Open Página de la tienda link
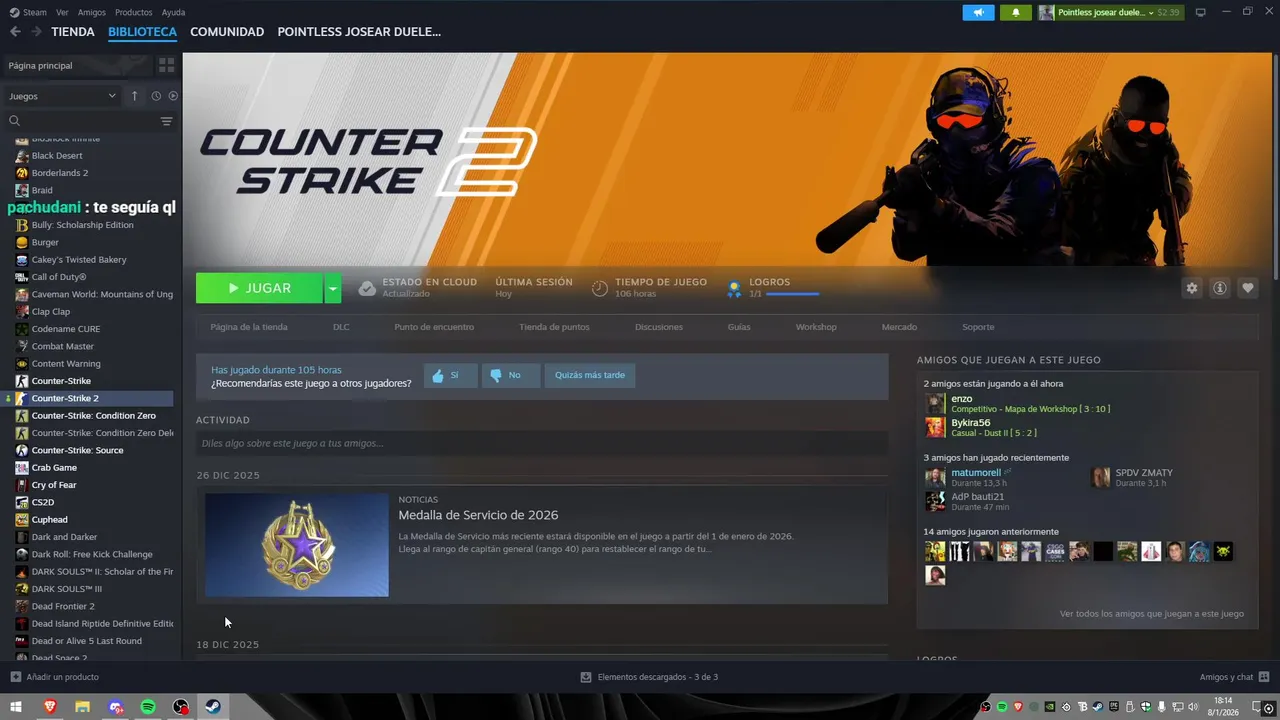The height and width of the screenshot is (720, 1280). point(249,327)
